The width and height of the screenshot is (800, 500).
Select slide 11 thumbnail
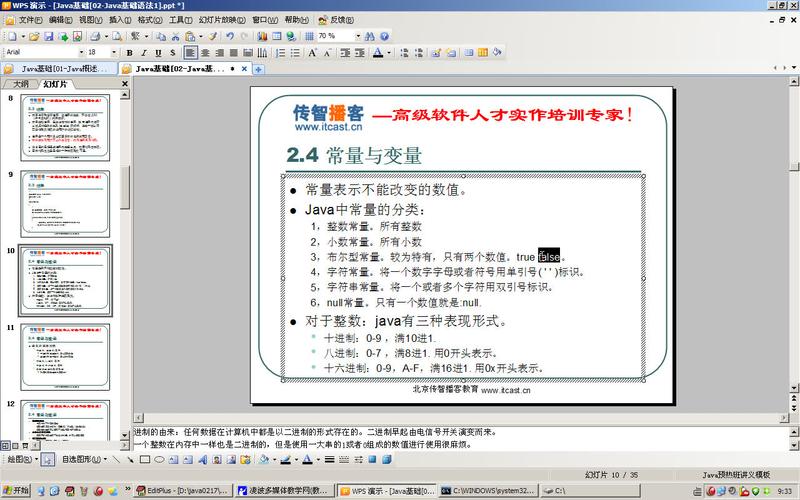[x=65, y=357]
